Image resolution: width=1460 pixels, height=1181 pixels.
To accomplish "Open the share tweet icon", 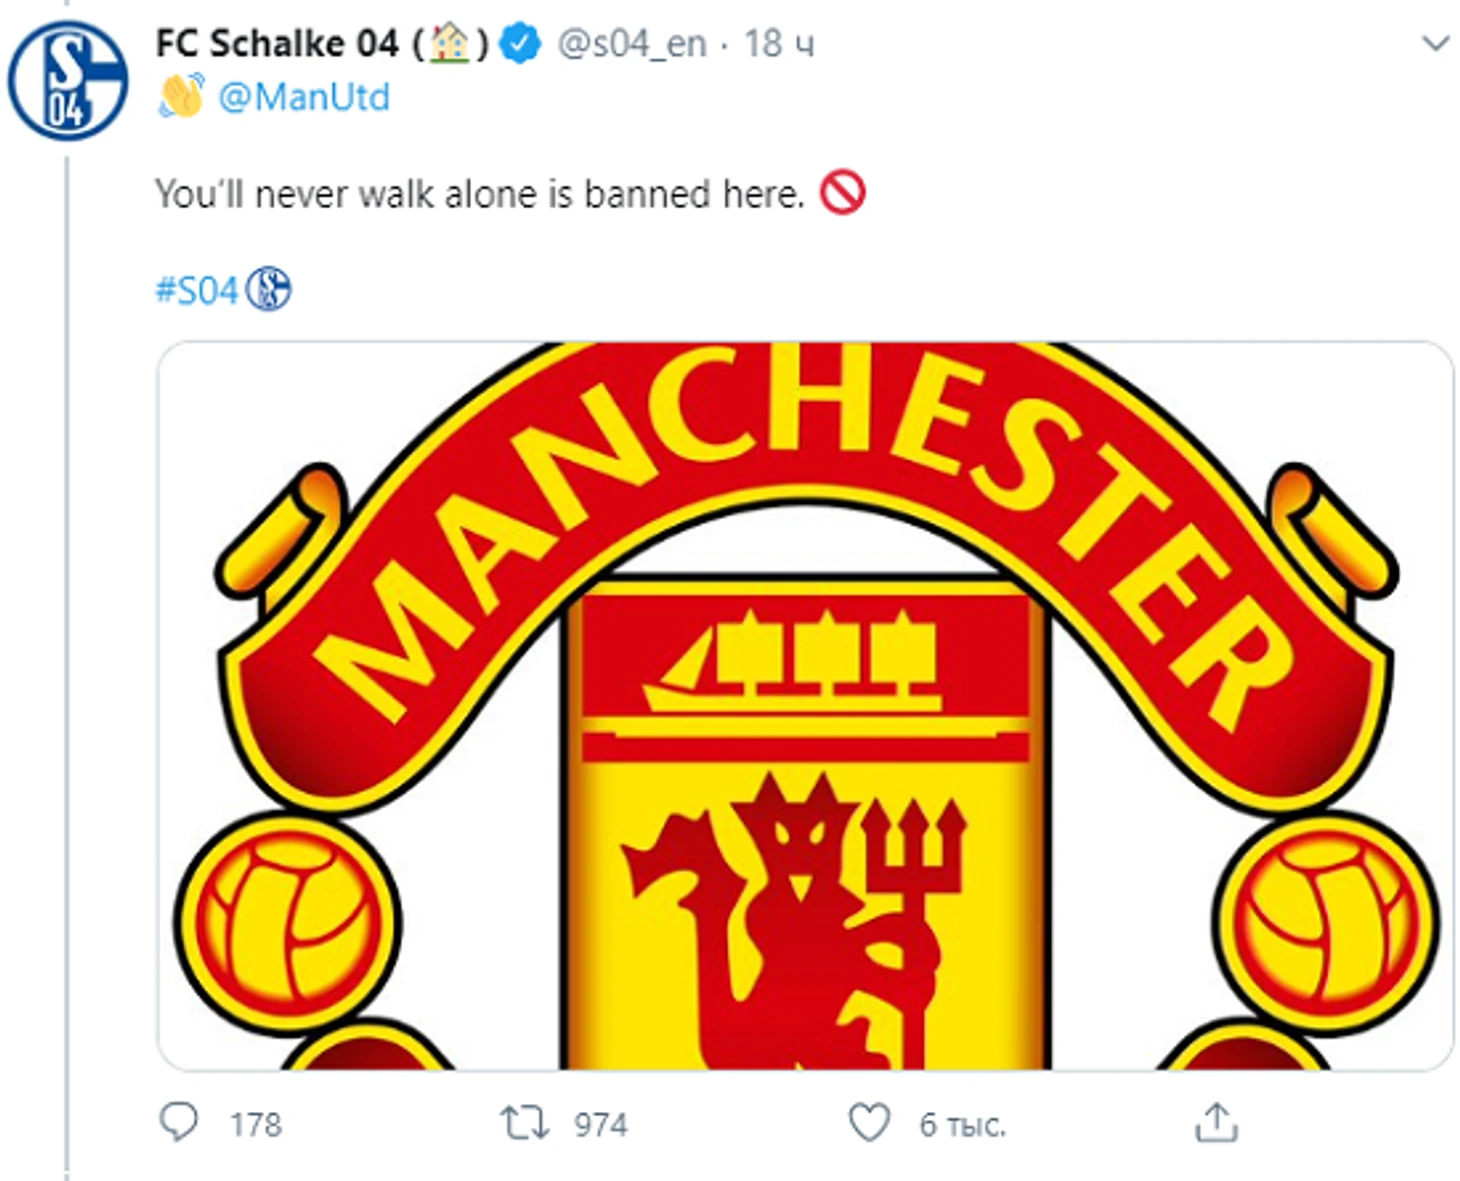I will coord(1216,1123).
